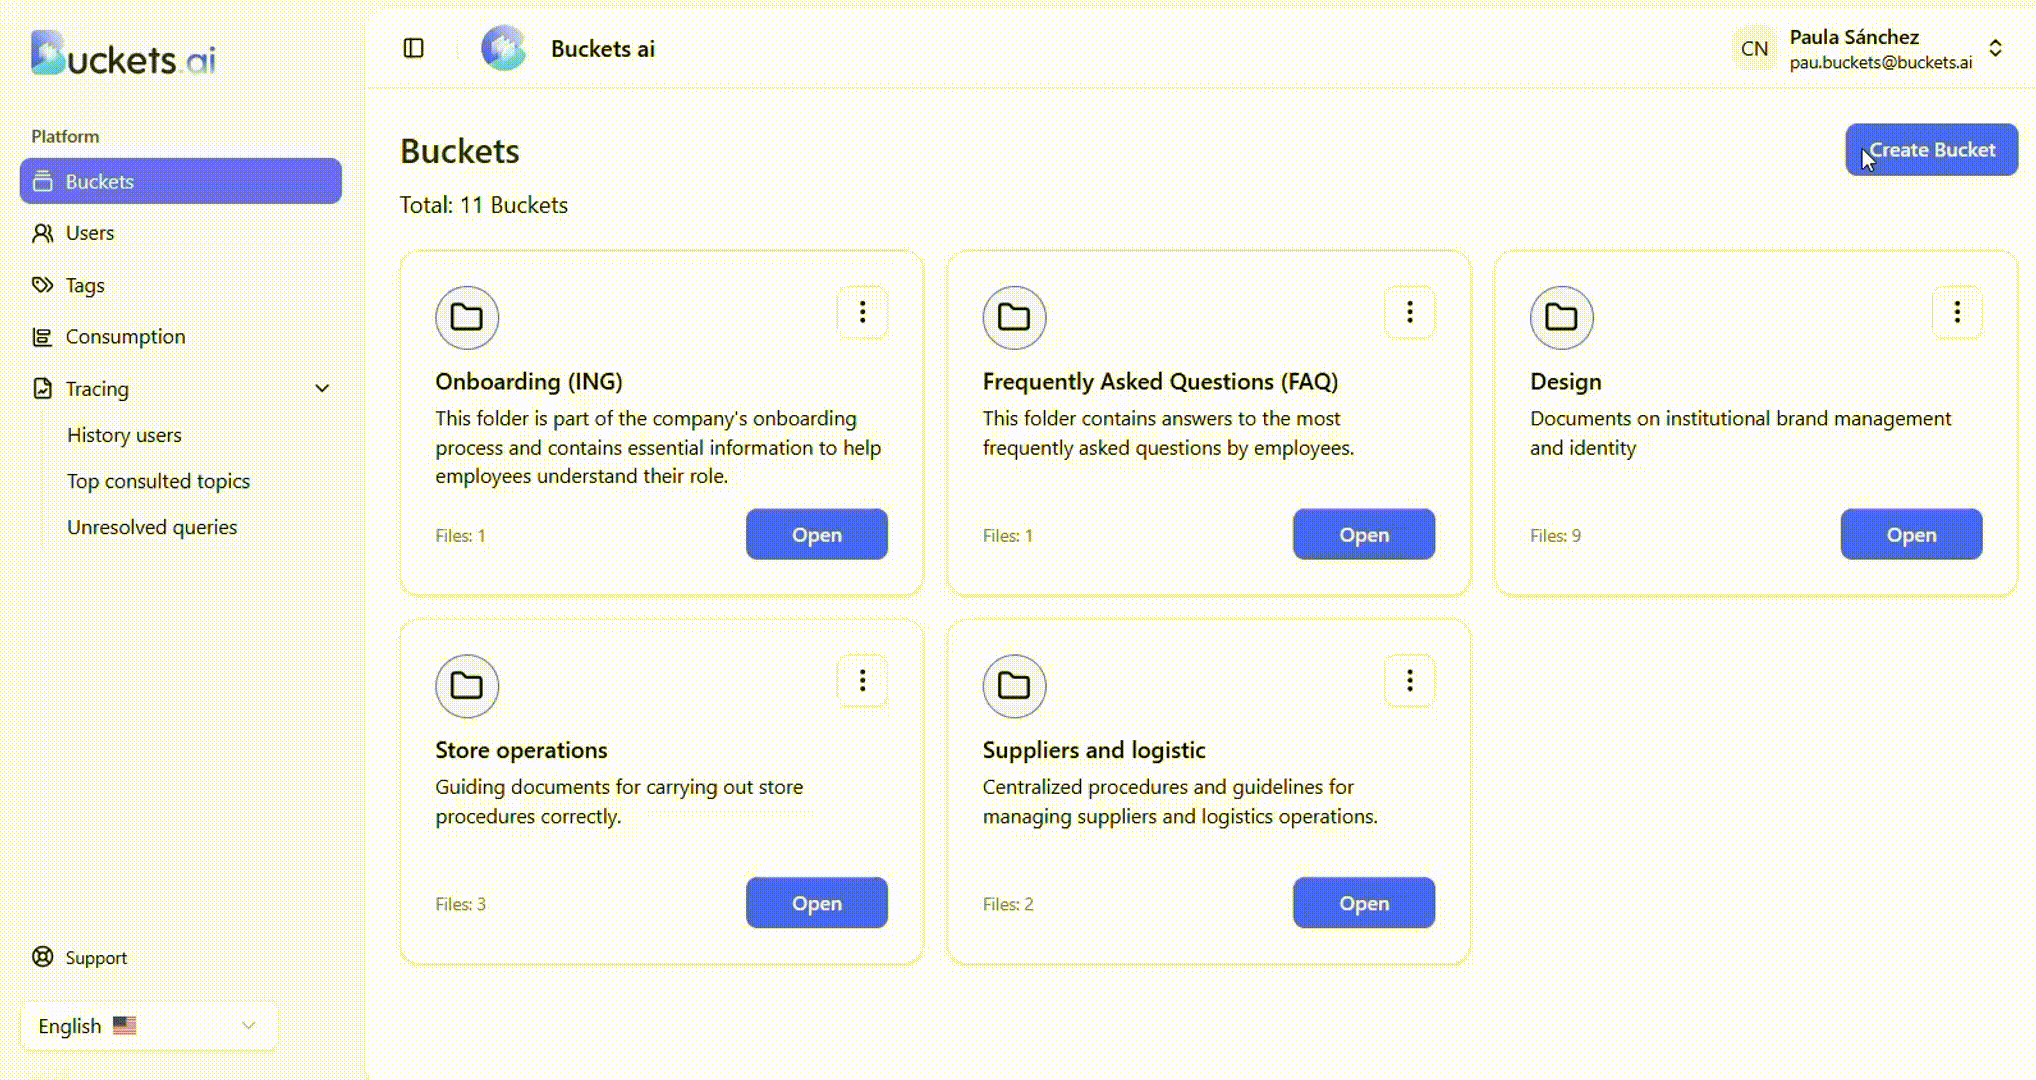The width and height of the screenshot is (2036, 1080).
Task: Open Unresolved queries under Tracing
Action: [x=152, y=527]
